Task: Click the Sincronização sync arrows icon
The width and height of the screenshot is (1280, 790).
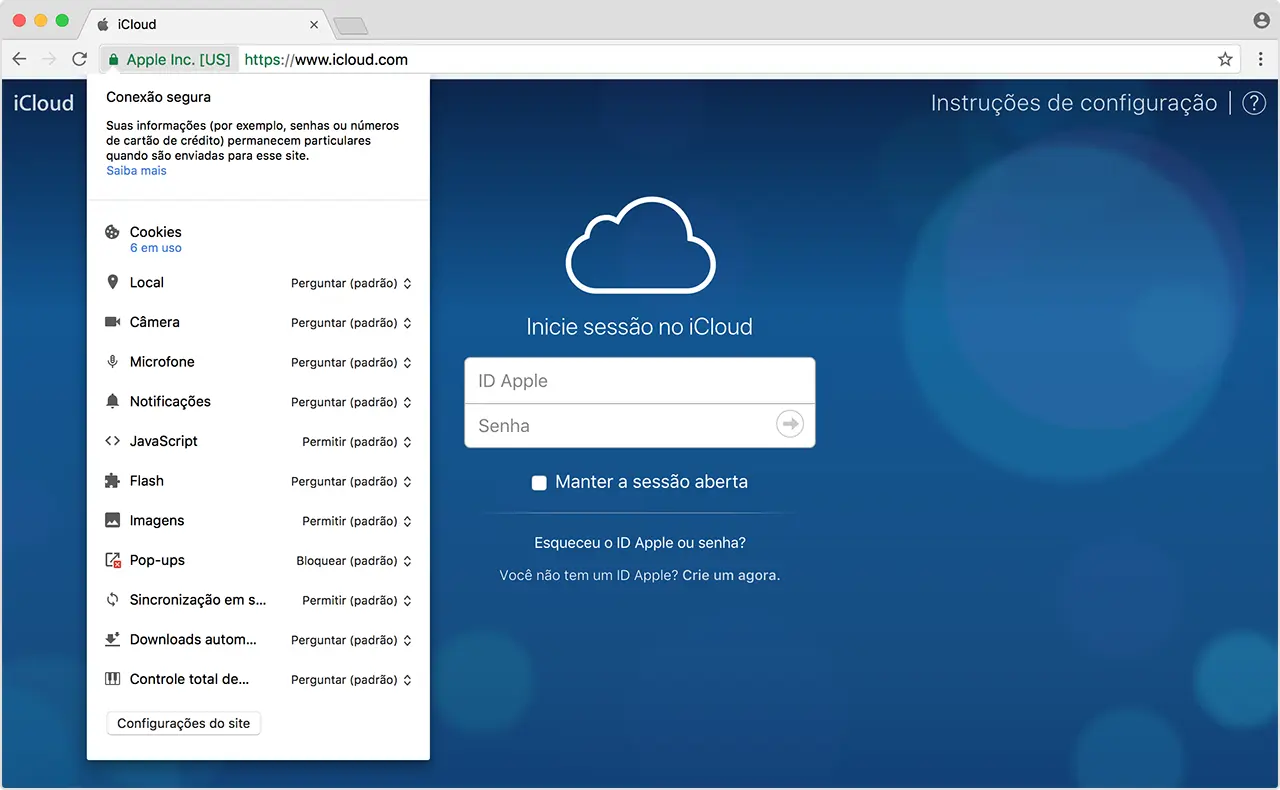Action: coord(112,600)
